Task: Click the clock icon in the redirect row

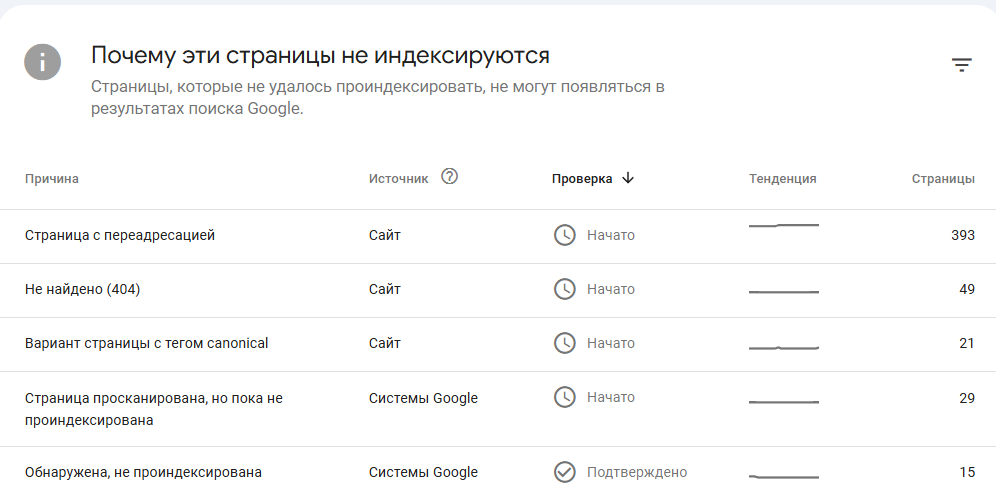Action: pyautogui.click(x=565, y=235)
